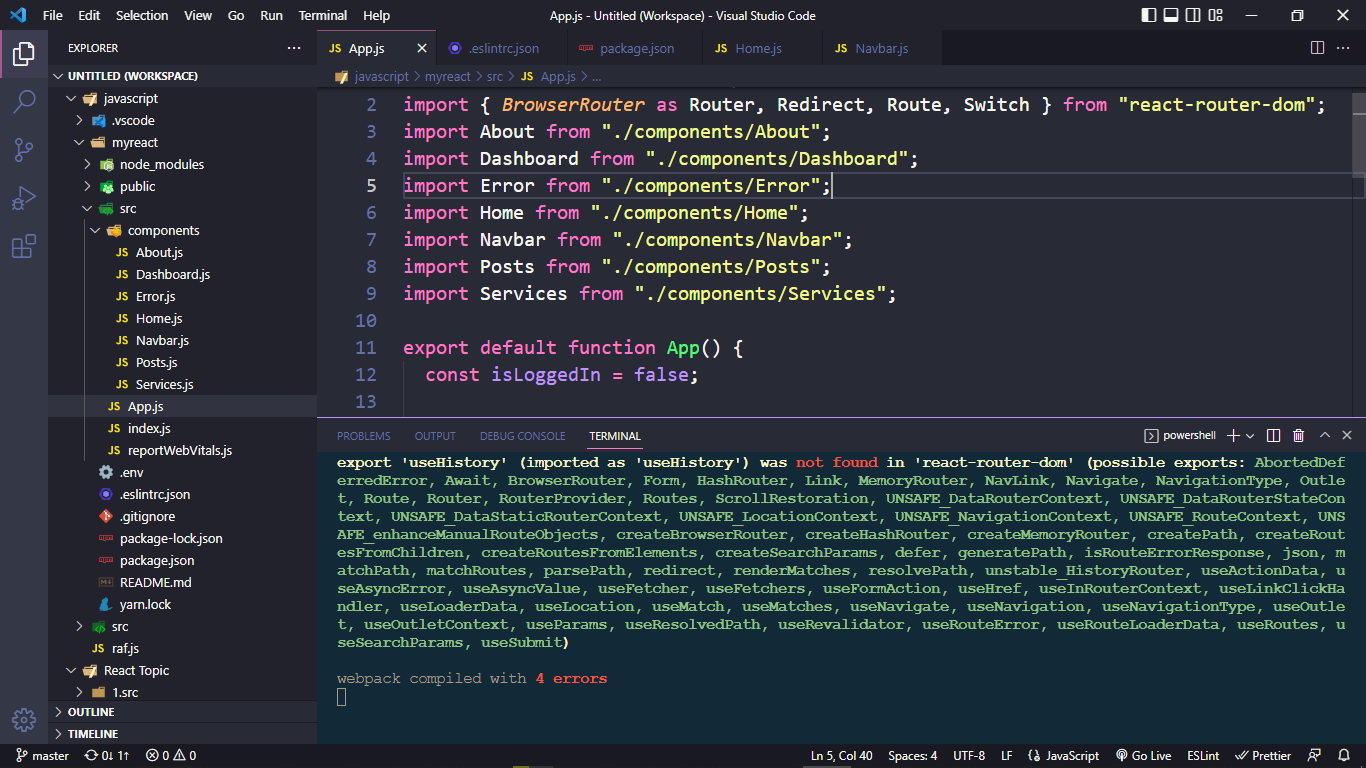Open the Run and Debug view
The image size is (1366, 768).
click(x=24, y=198)
